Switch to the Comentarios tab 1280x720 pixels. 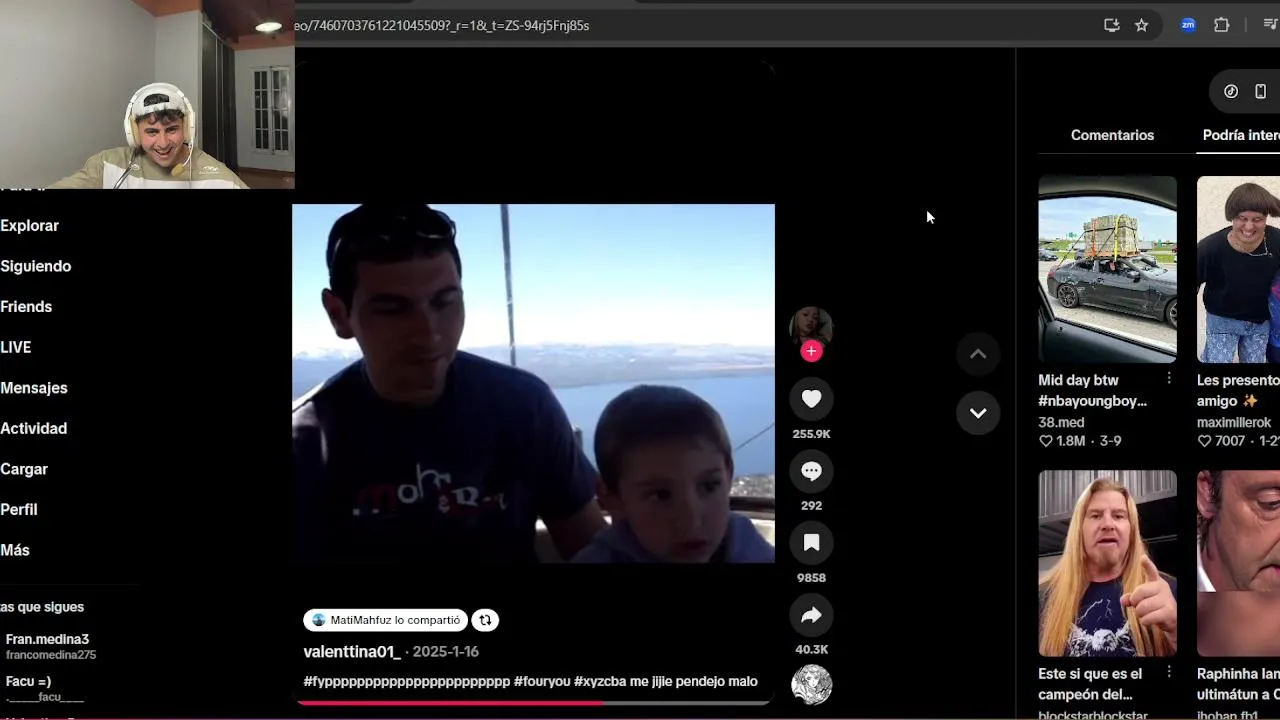(x=1112, y=135)
